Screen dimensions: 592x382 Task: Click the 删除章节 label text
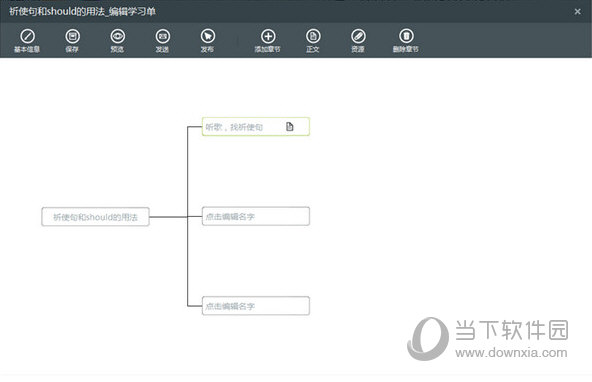coord(406,49)
